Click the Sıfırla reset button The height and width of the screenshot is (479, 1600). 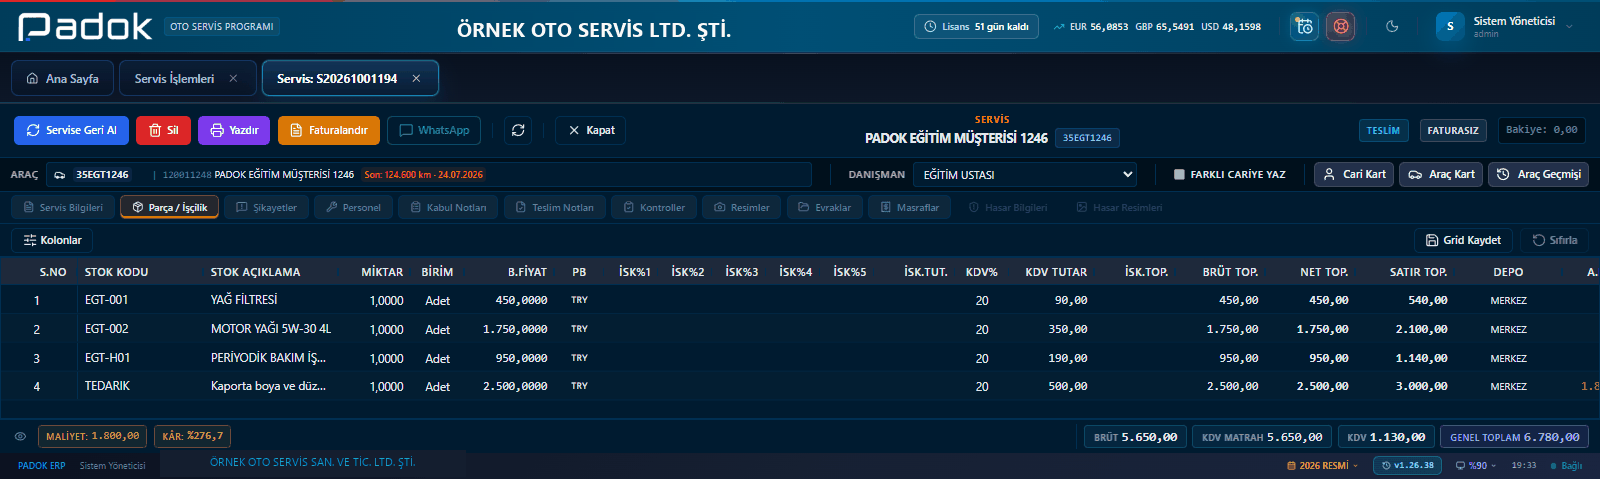tap(1555, 240)
